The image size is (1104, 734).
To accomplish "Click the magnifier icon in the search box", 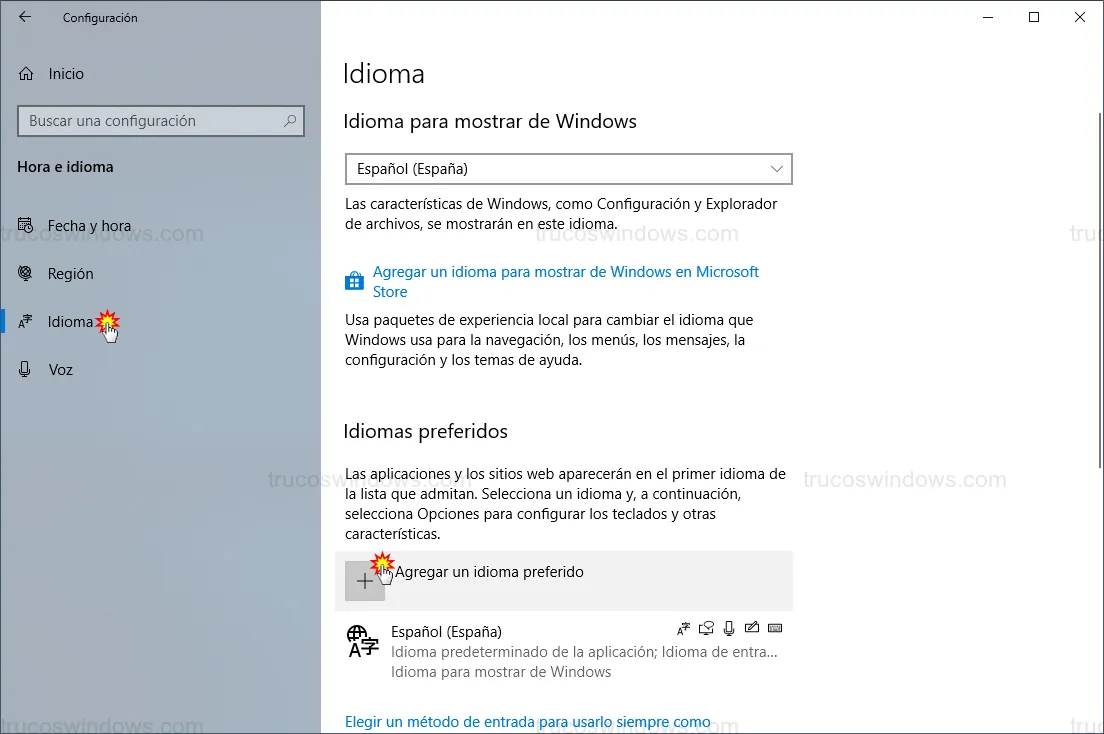I will pyautogui.click(x=290, y=121).
